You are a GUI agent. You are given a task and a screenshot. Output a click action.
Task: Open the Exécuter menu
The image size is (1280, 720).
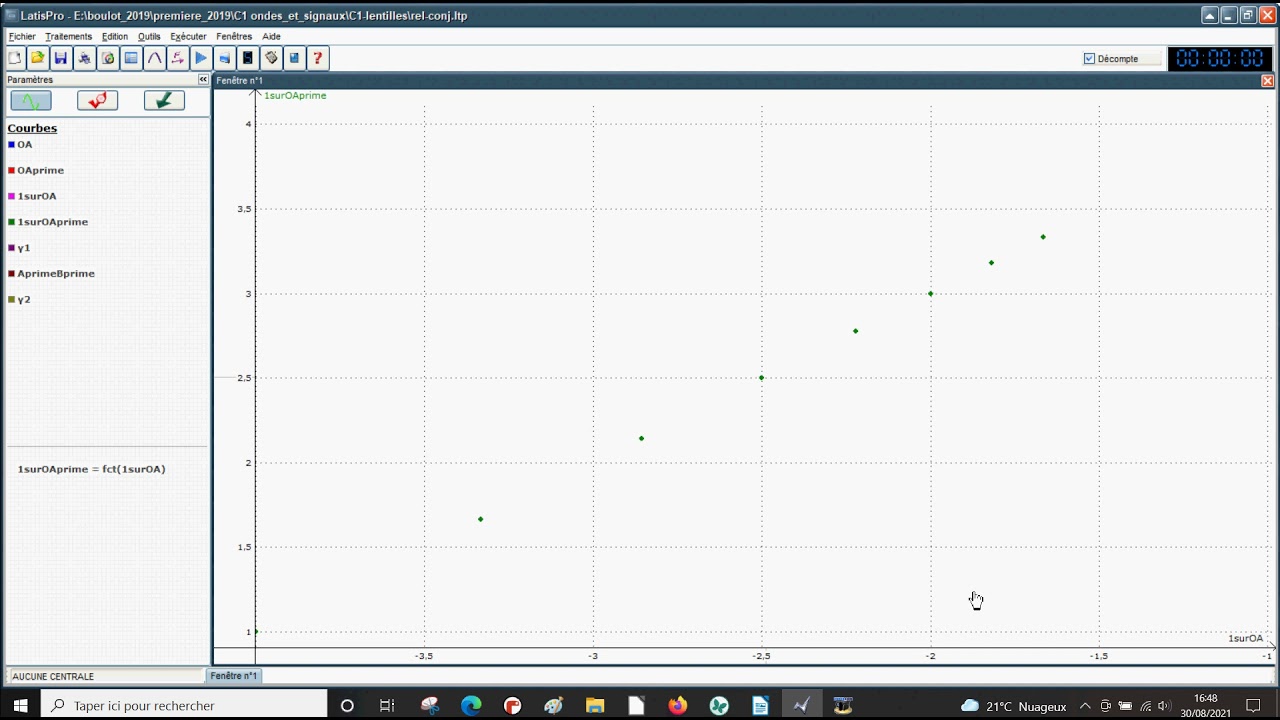[188, 36]
